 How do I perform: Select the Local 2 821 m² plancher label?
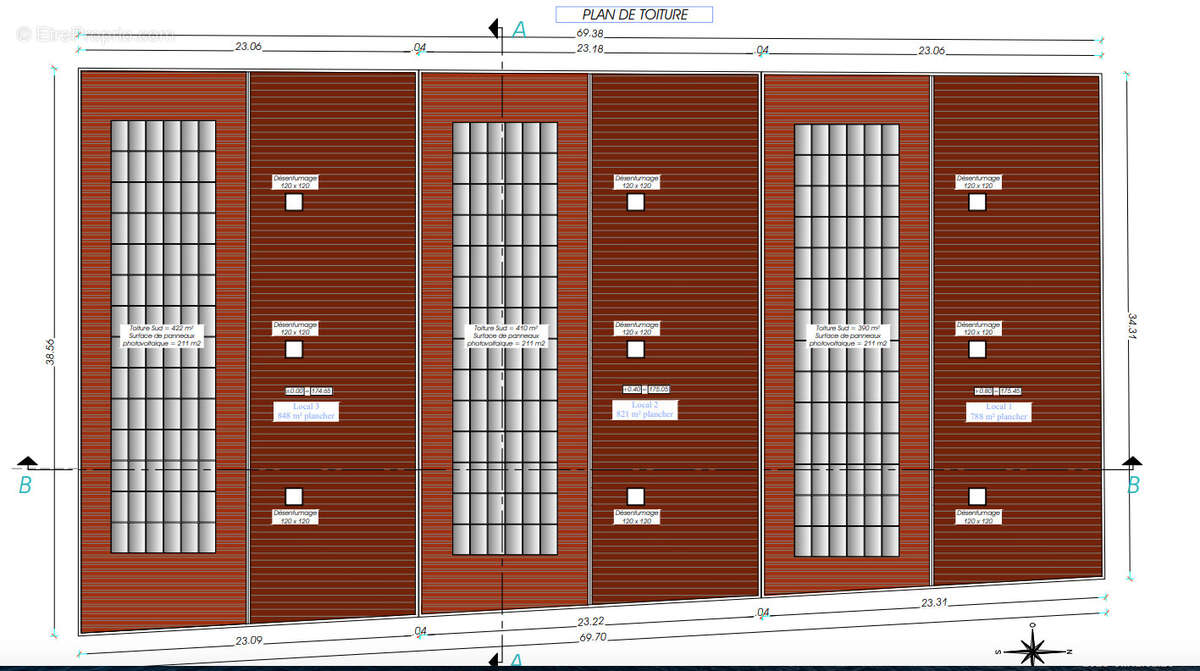(x=644, y=409)
